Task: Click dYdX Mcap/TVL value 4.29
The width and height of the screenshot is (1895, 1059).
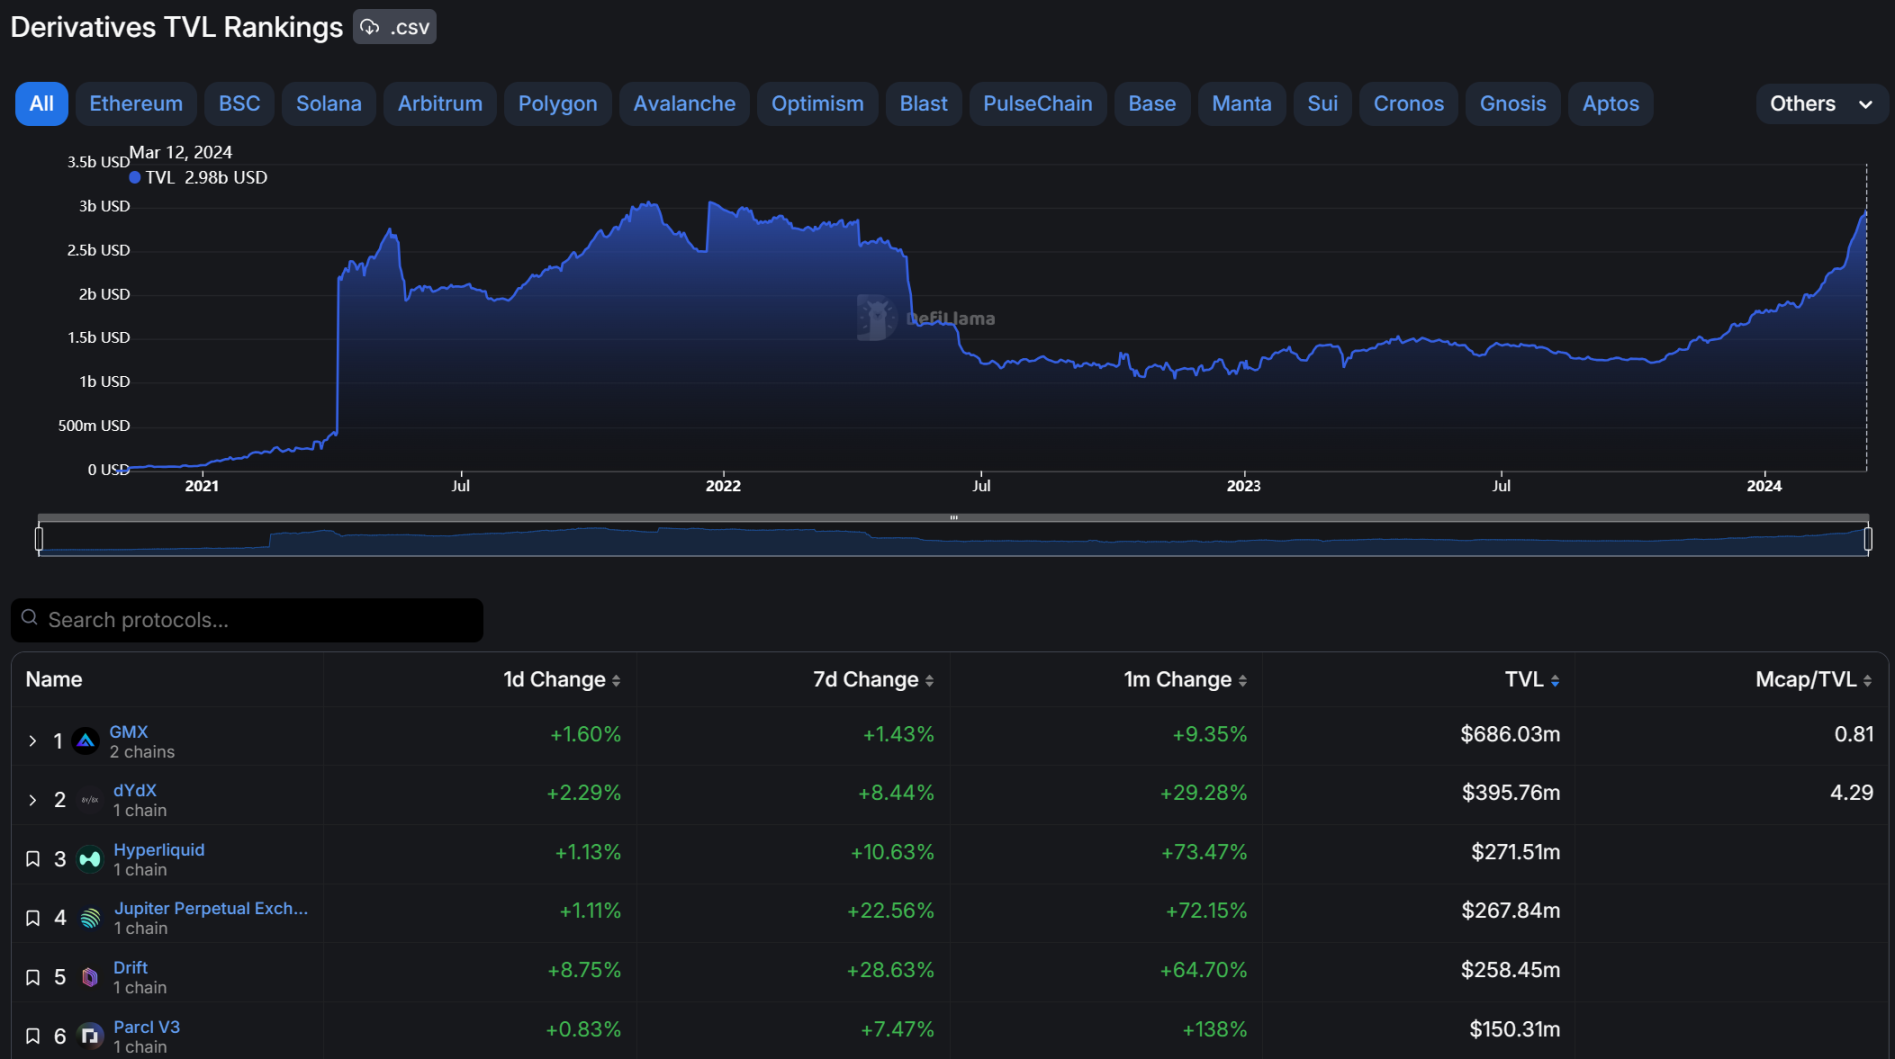Action: (x=1852, y=793)
